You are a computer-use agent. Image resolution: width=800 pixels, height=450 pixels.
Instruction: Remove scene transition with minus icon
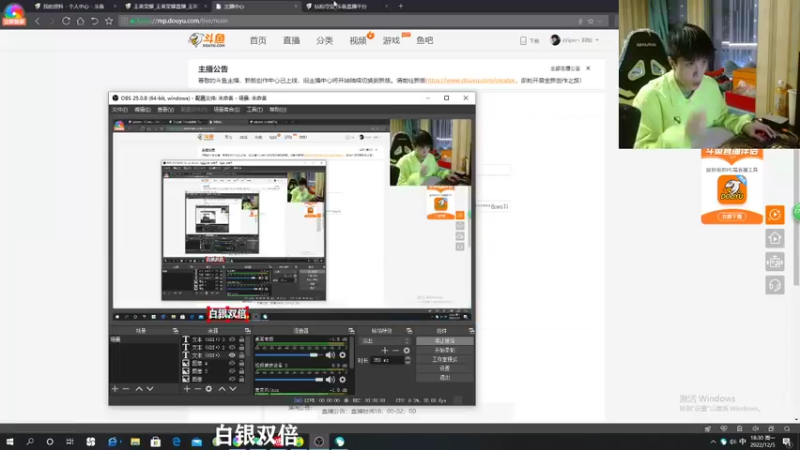tap(395, 351)
